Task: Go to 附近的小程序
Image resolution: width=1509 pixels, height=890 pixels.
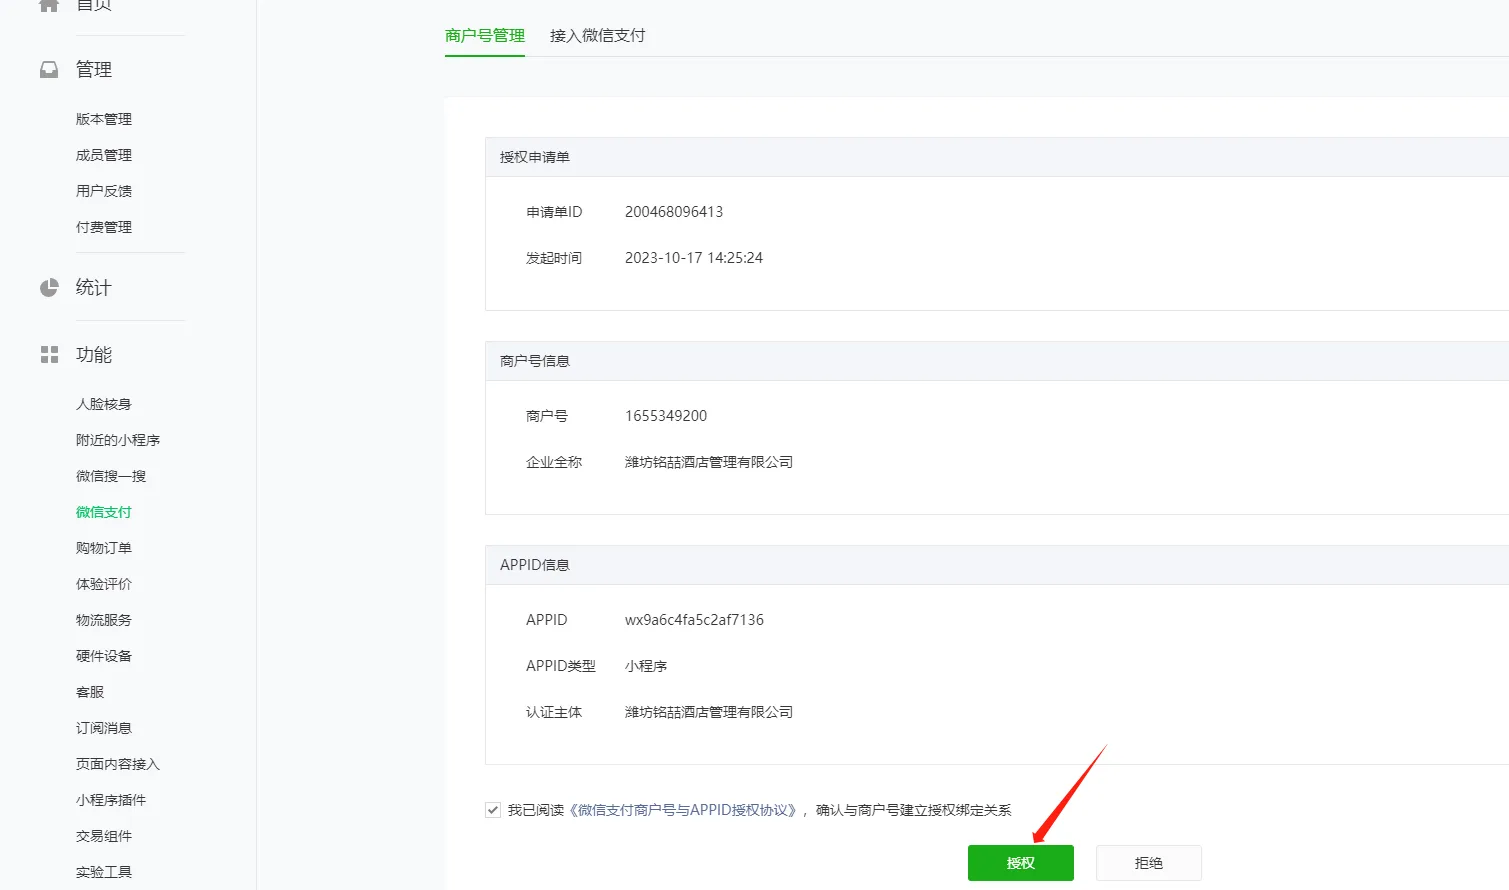Action: [117, 439]
